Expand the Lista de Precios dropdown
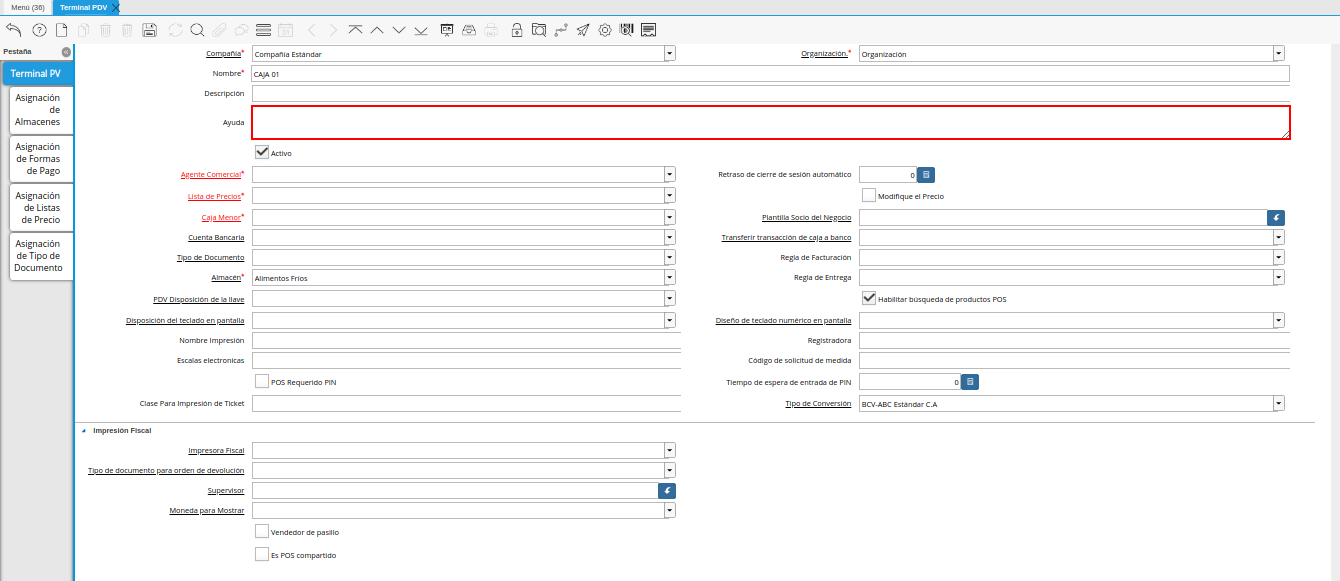1340x581 pixels. 669,196
